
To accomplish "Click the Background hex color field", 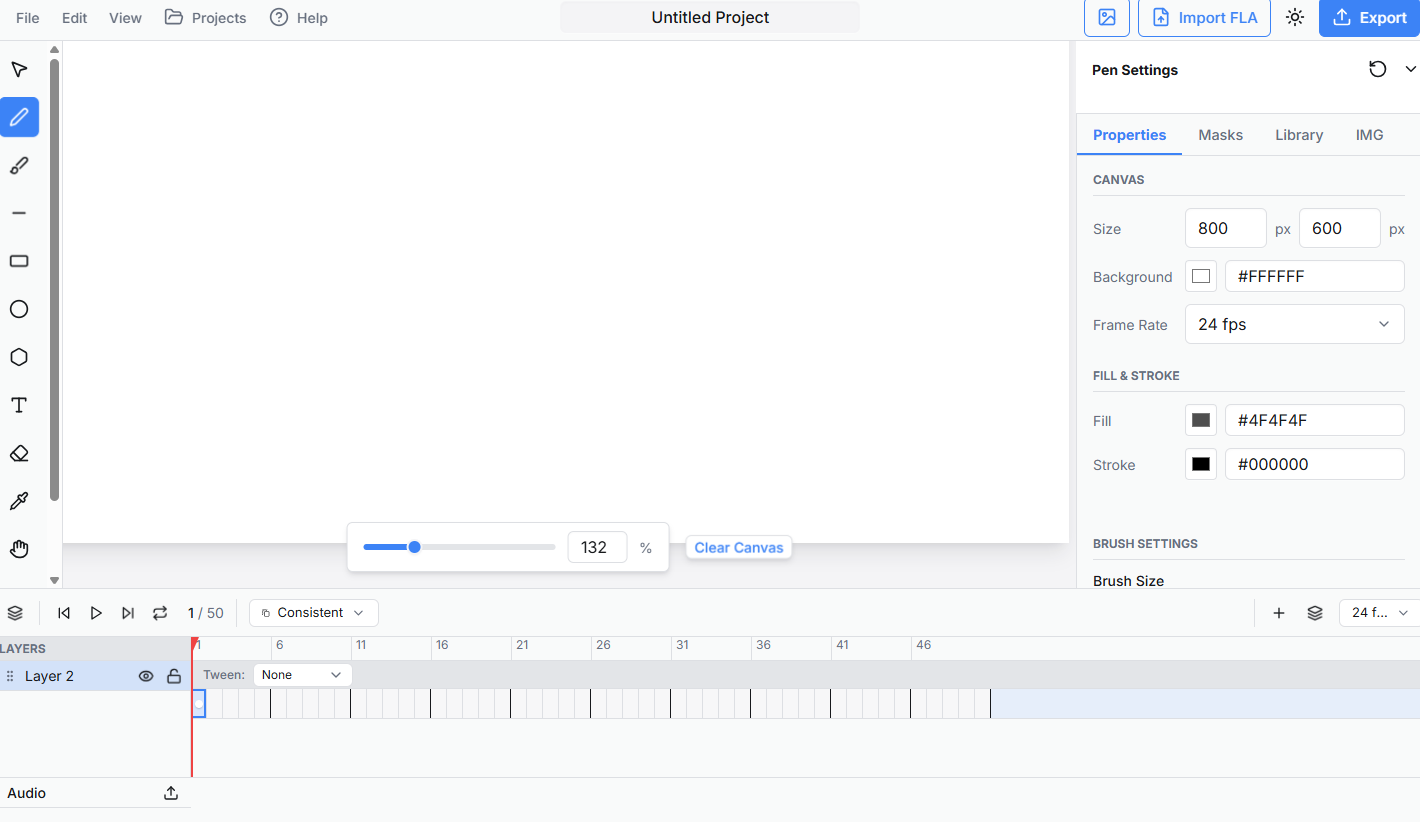I will [x=1315, y=276].
